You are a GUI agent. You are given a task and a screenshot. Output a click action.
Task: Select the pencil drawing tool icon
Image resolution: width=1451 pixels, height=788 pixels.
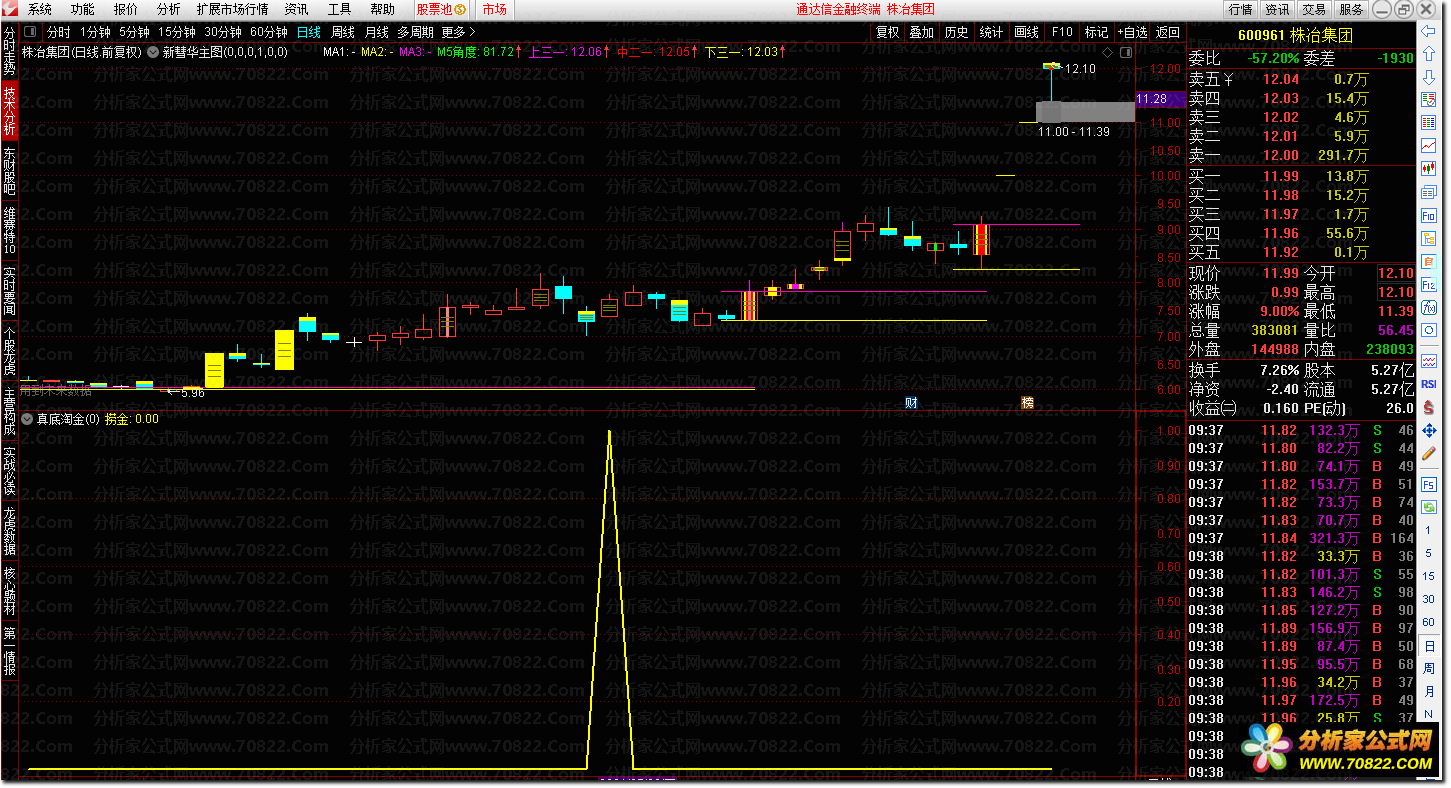pos(1429,453)
